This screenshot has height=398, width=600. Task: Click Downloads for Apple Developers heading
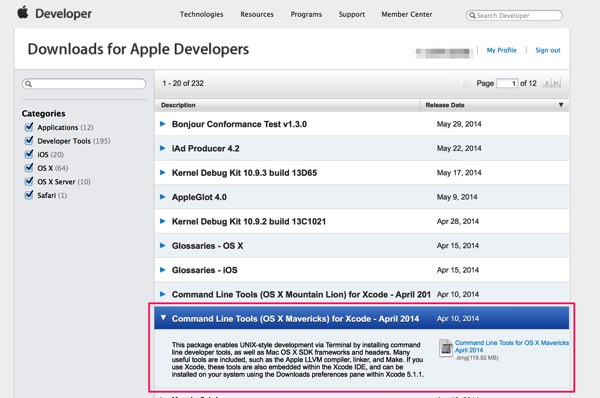point(138,49)
